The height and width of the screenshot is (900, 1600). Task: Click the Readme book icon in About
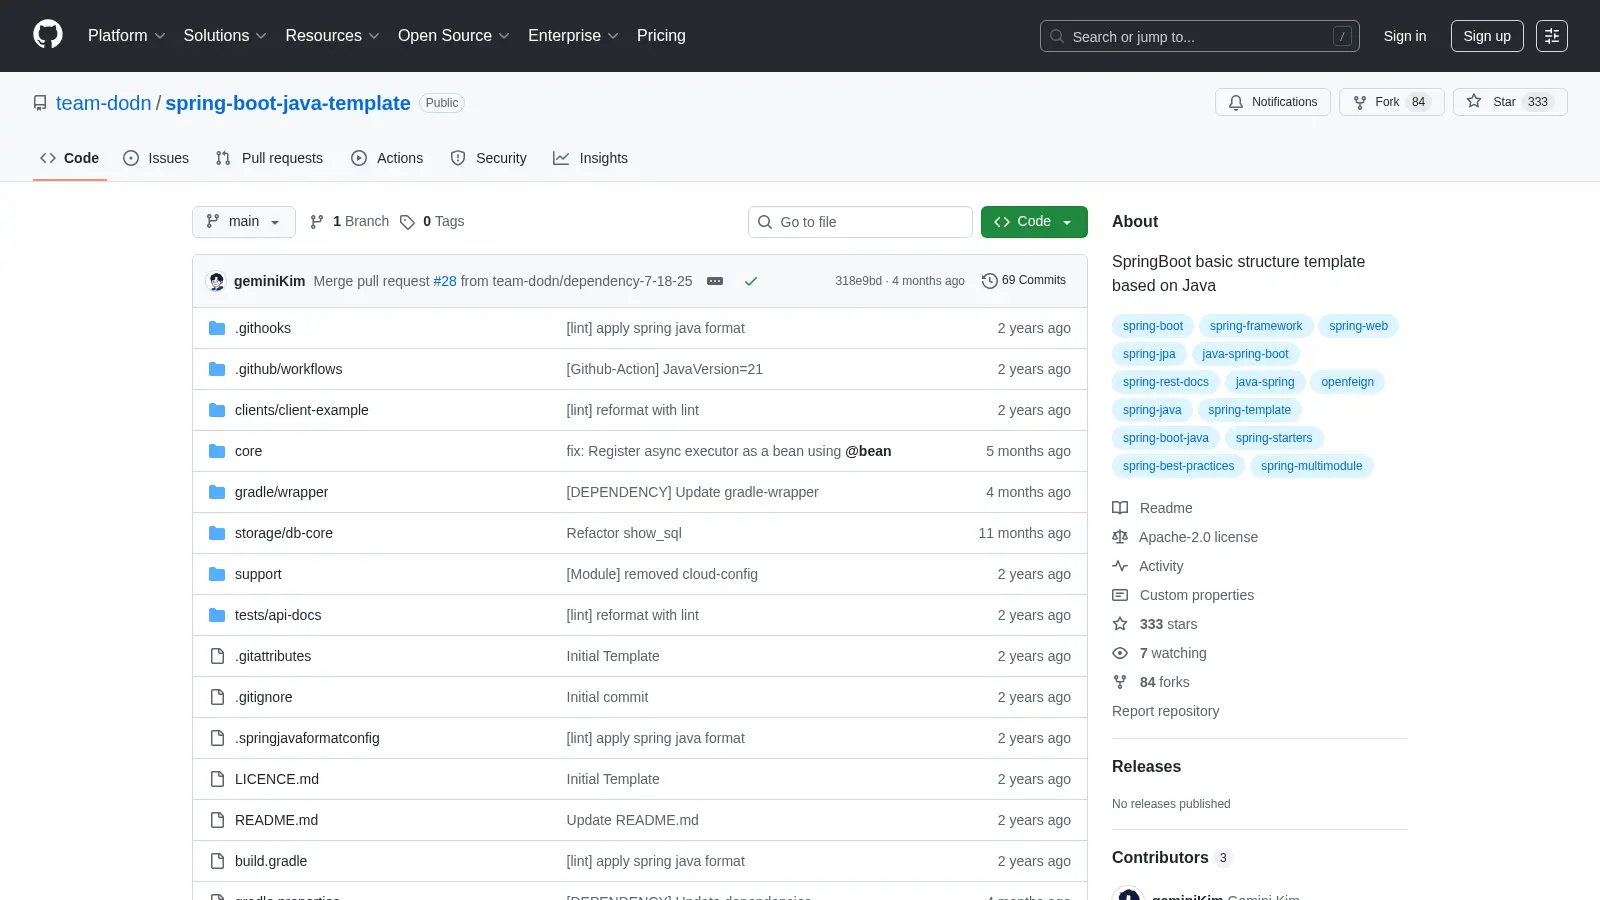(x=1120, y=508)
